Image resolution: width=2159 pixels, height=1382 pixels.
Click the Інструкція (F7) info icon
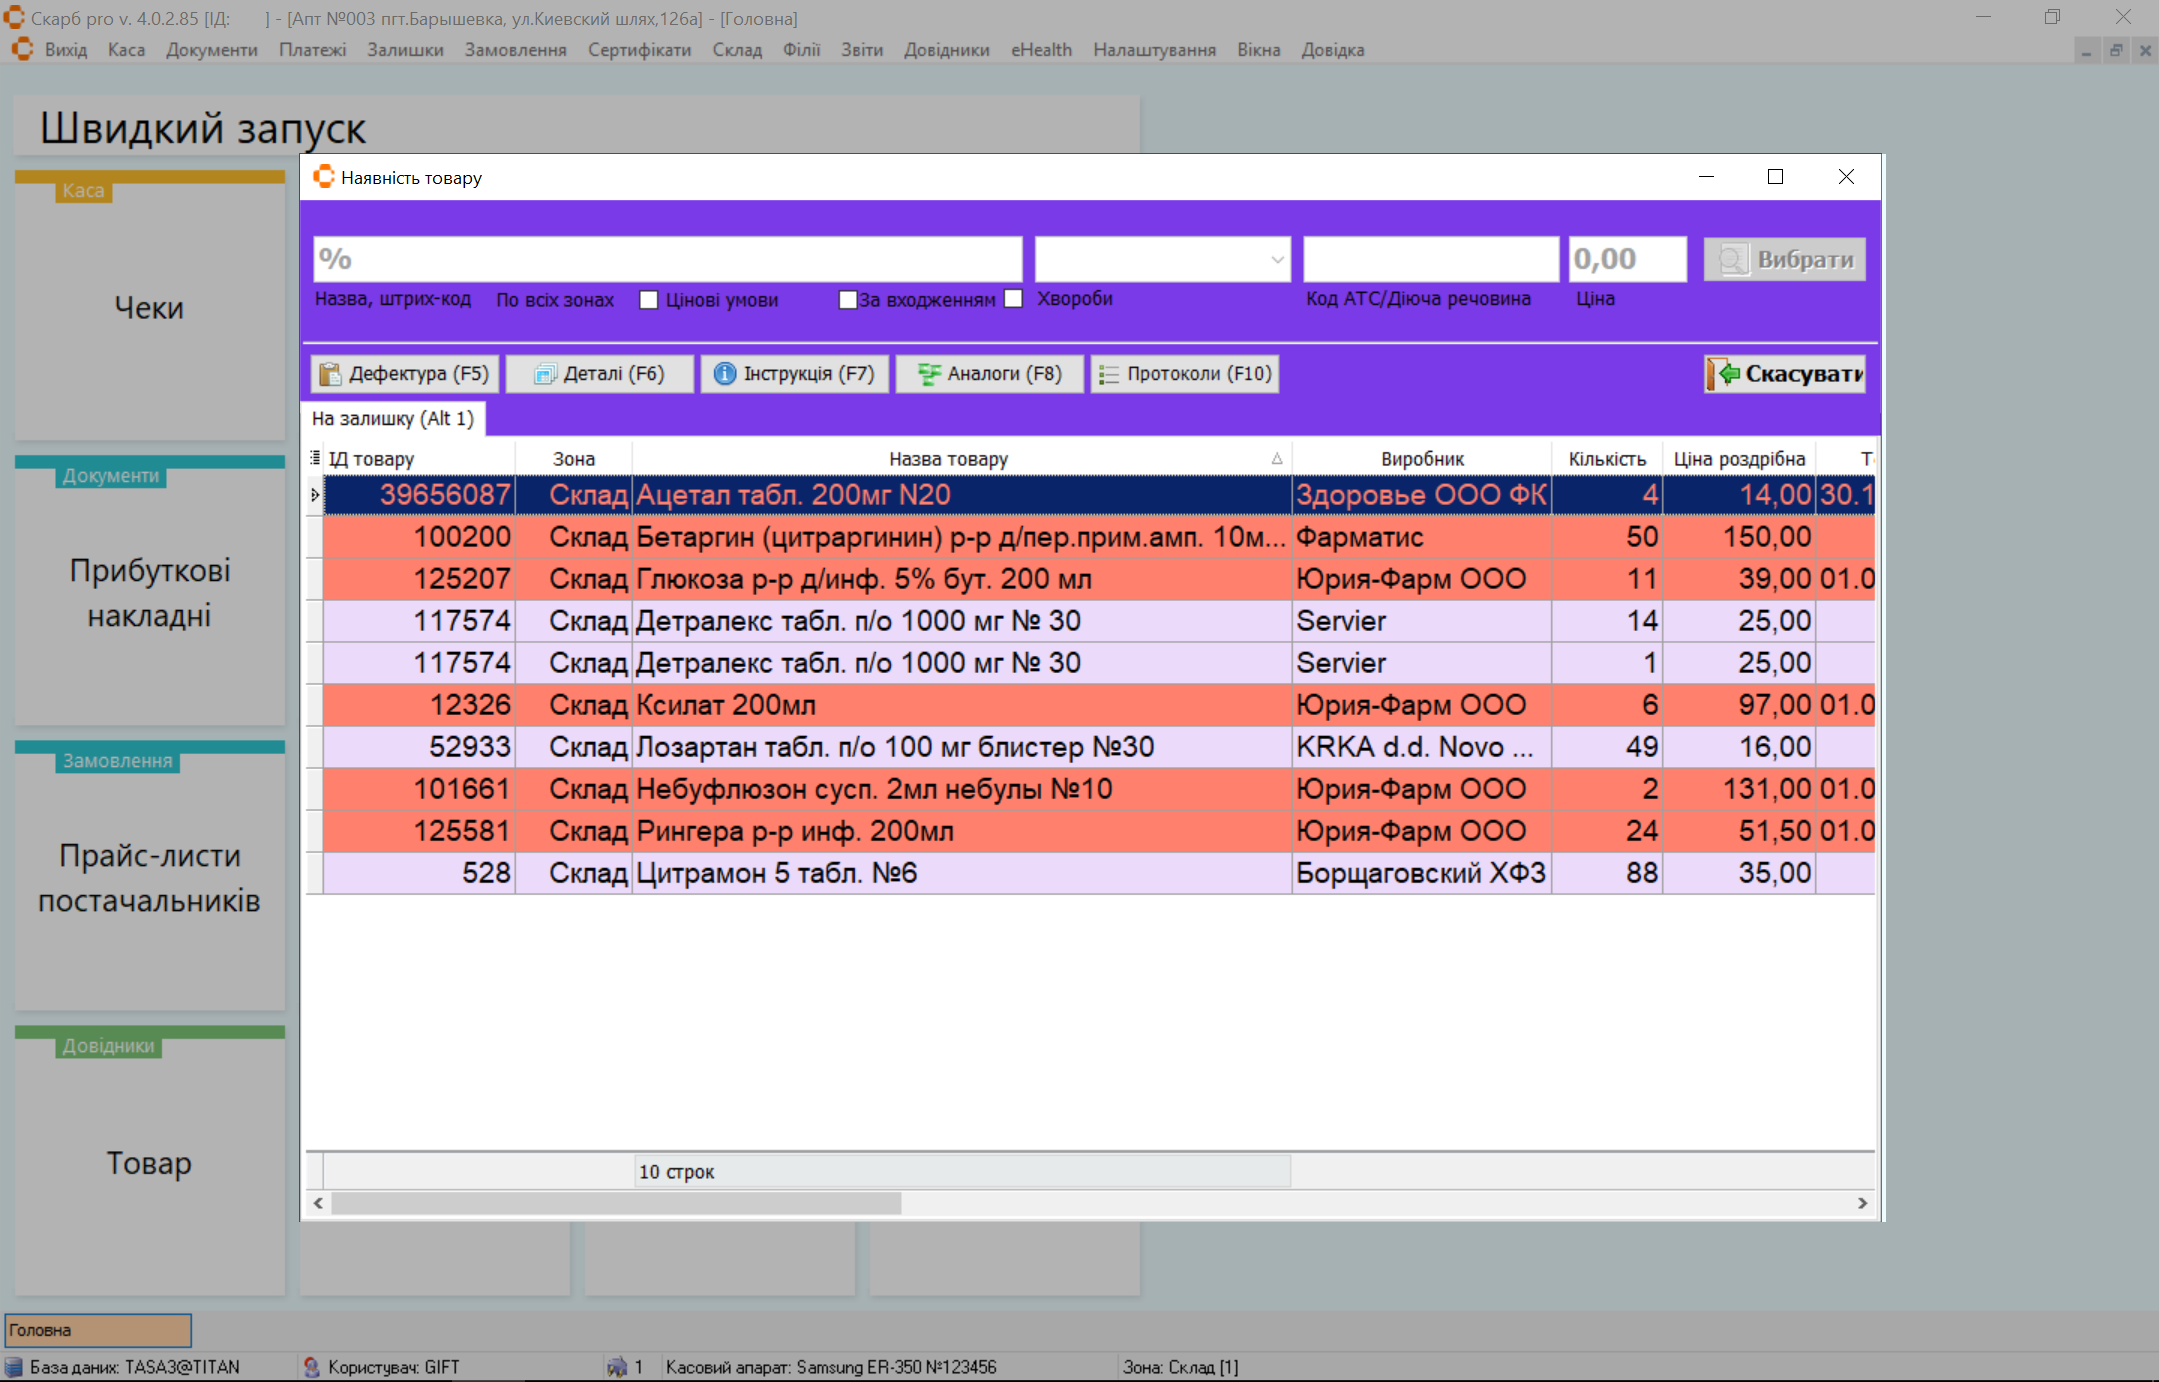(x=725, y=373)
